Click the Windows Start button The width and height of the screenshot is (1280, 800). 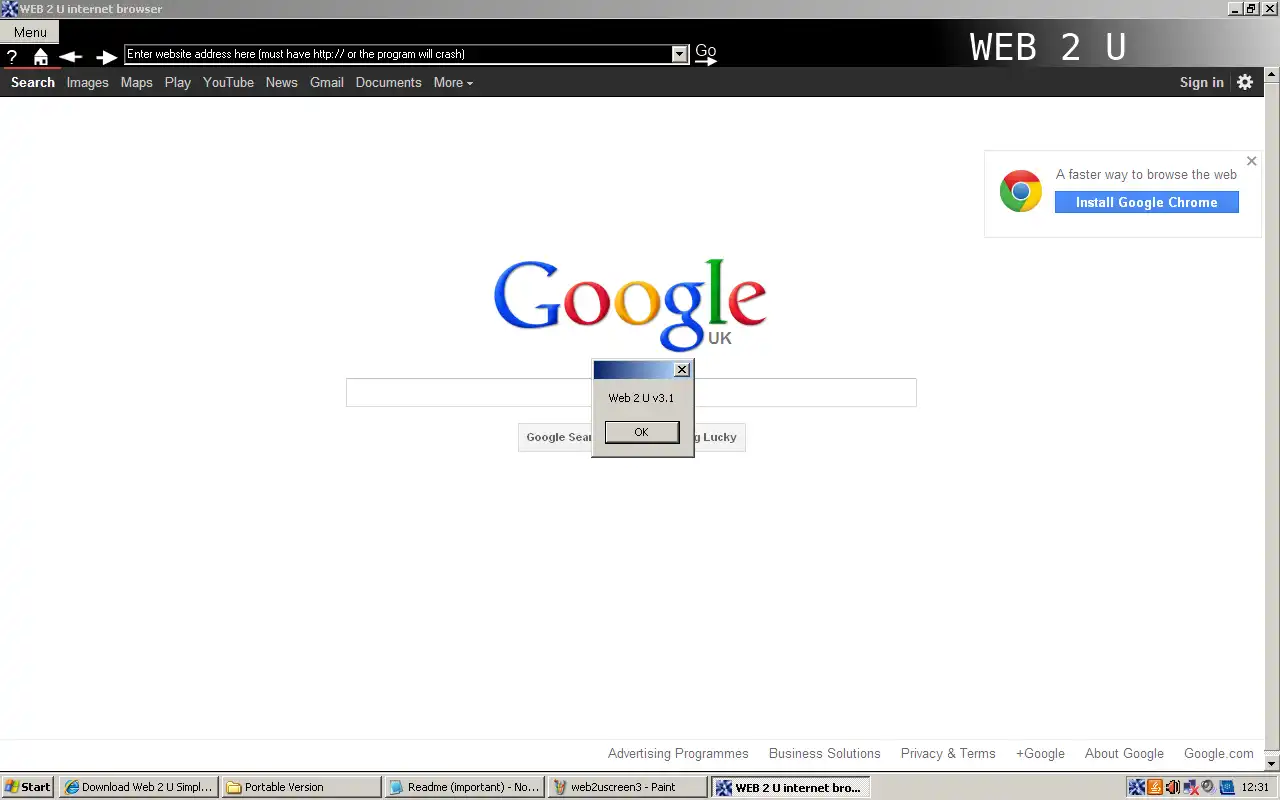[28, 787]
